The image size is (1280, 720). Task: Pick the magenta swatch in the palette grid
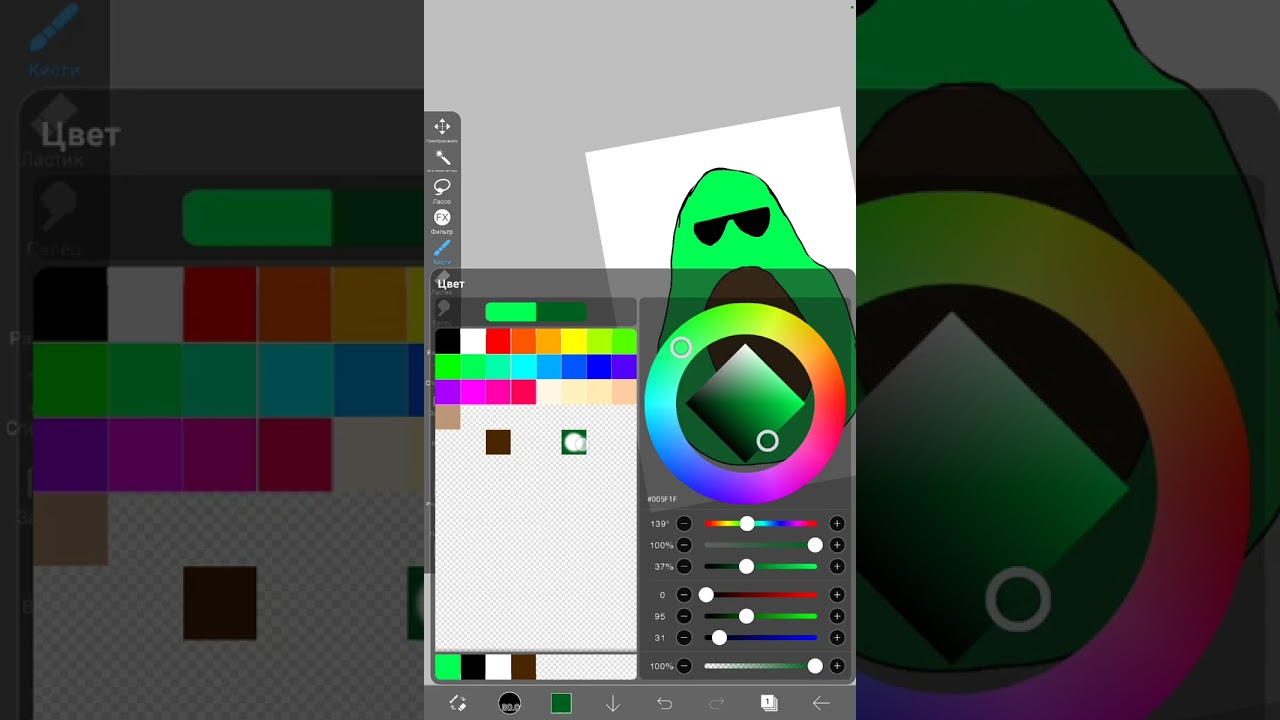click(x=473, y=392)
